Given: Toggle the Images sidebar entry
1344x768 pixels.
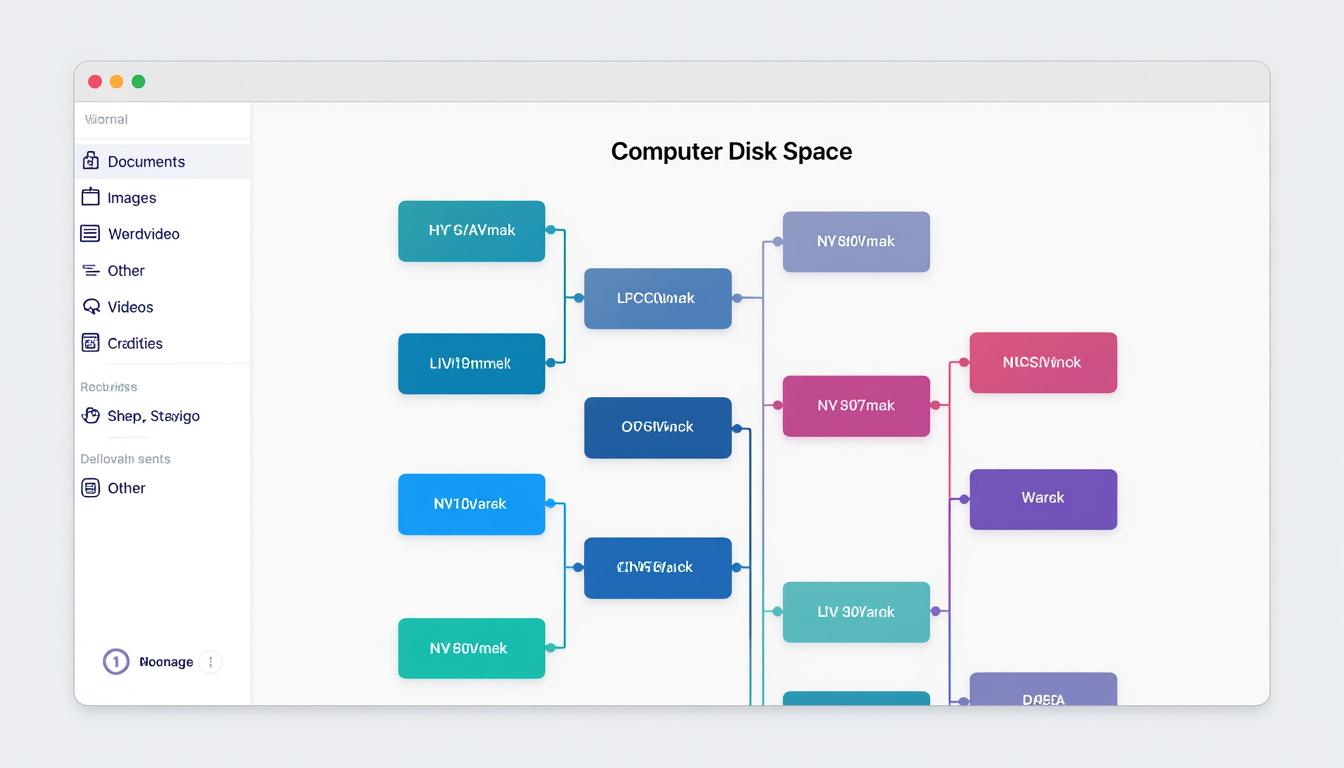Looking at the screenshot, I should tap(132, 197).
